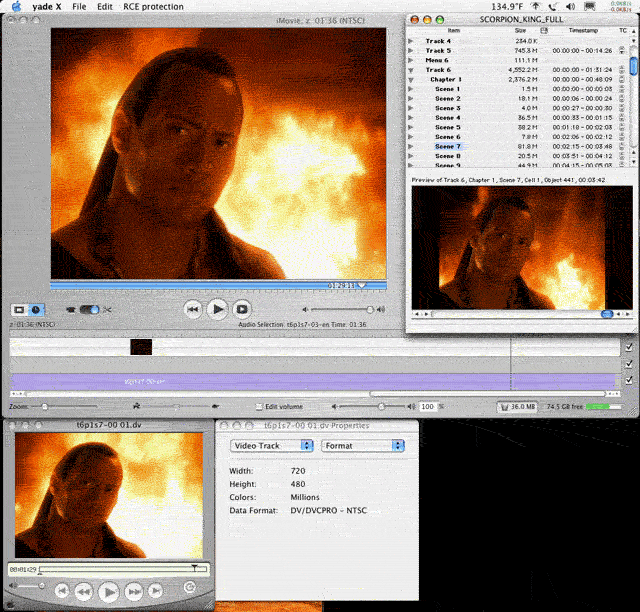Select Scene 7 row label
640x612 pixels.
tap(448, 146)
